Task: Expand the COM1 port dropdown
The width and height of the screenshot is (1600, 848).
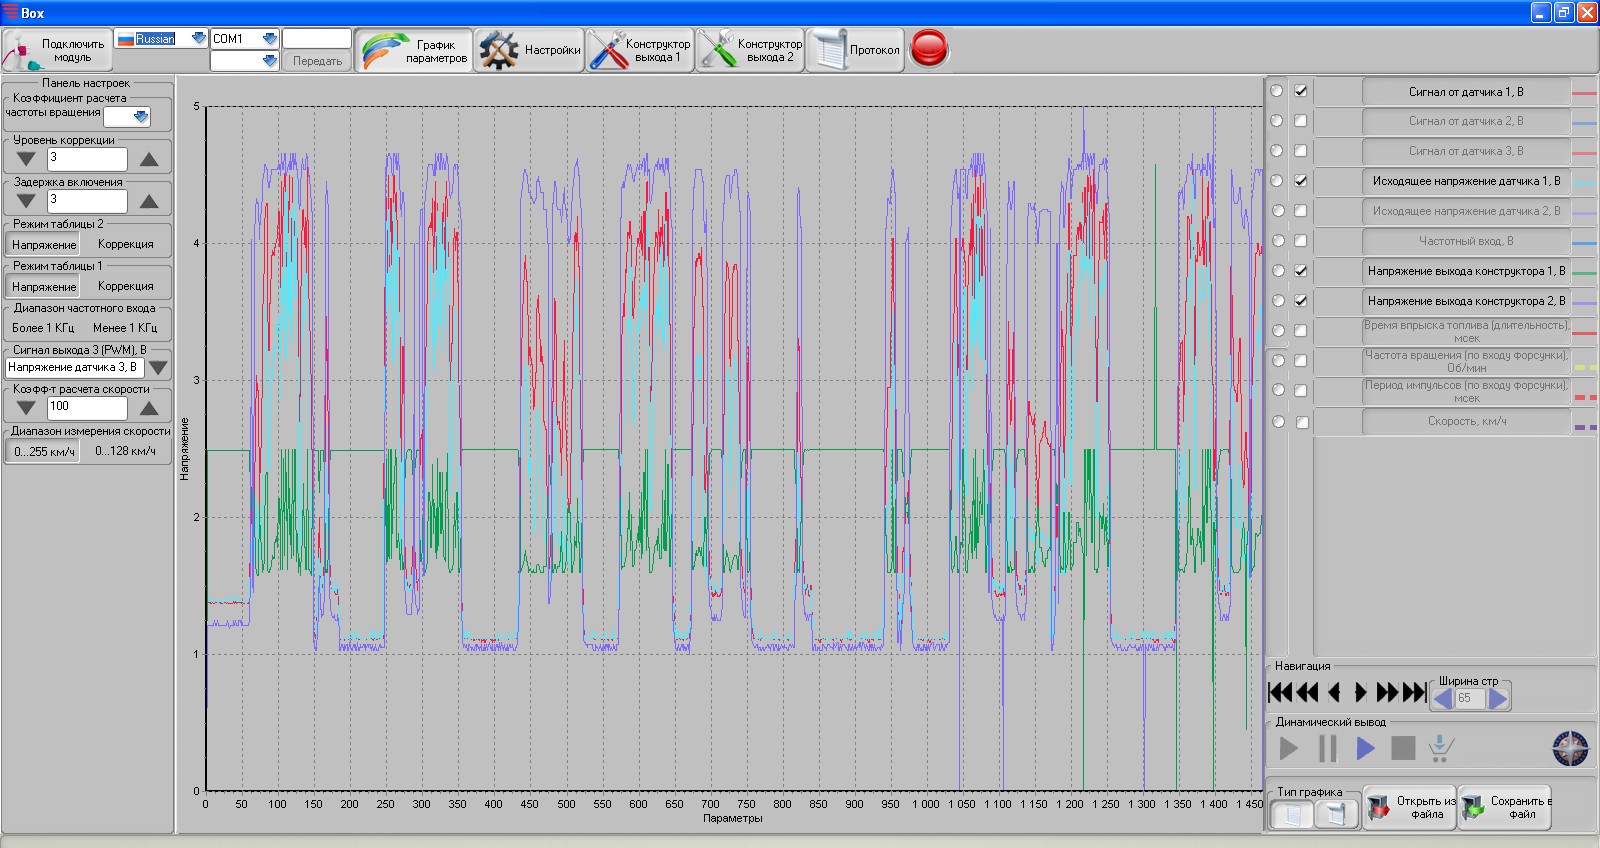Action: tap(269, 38)
